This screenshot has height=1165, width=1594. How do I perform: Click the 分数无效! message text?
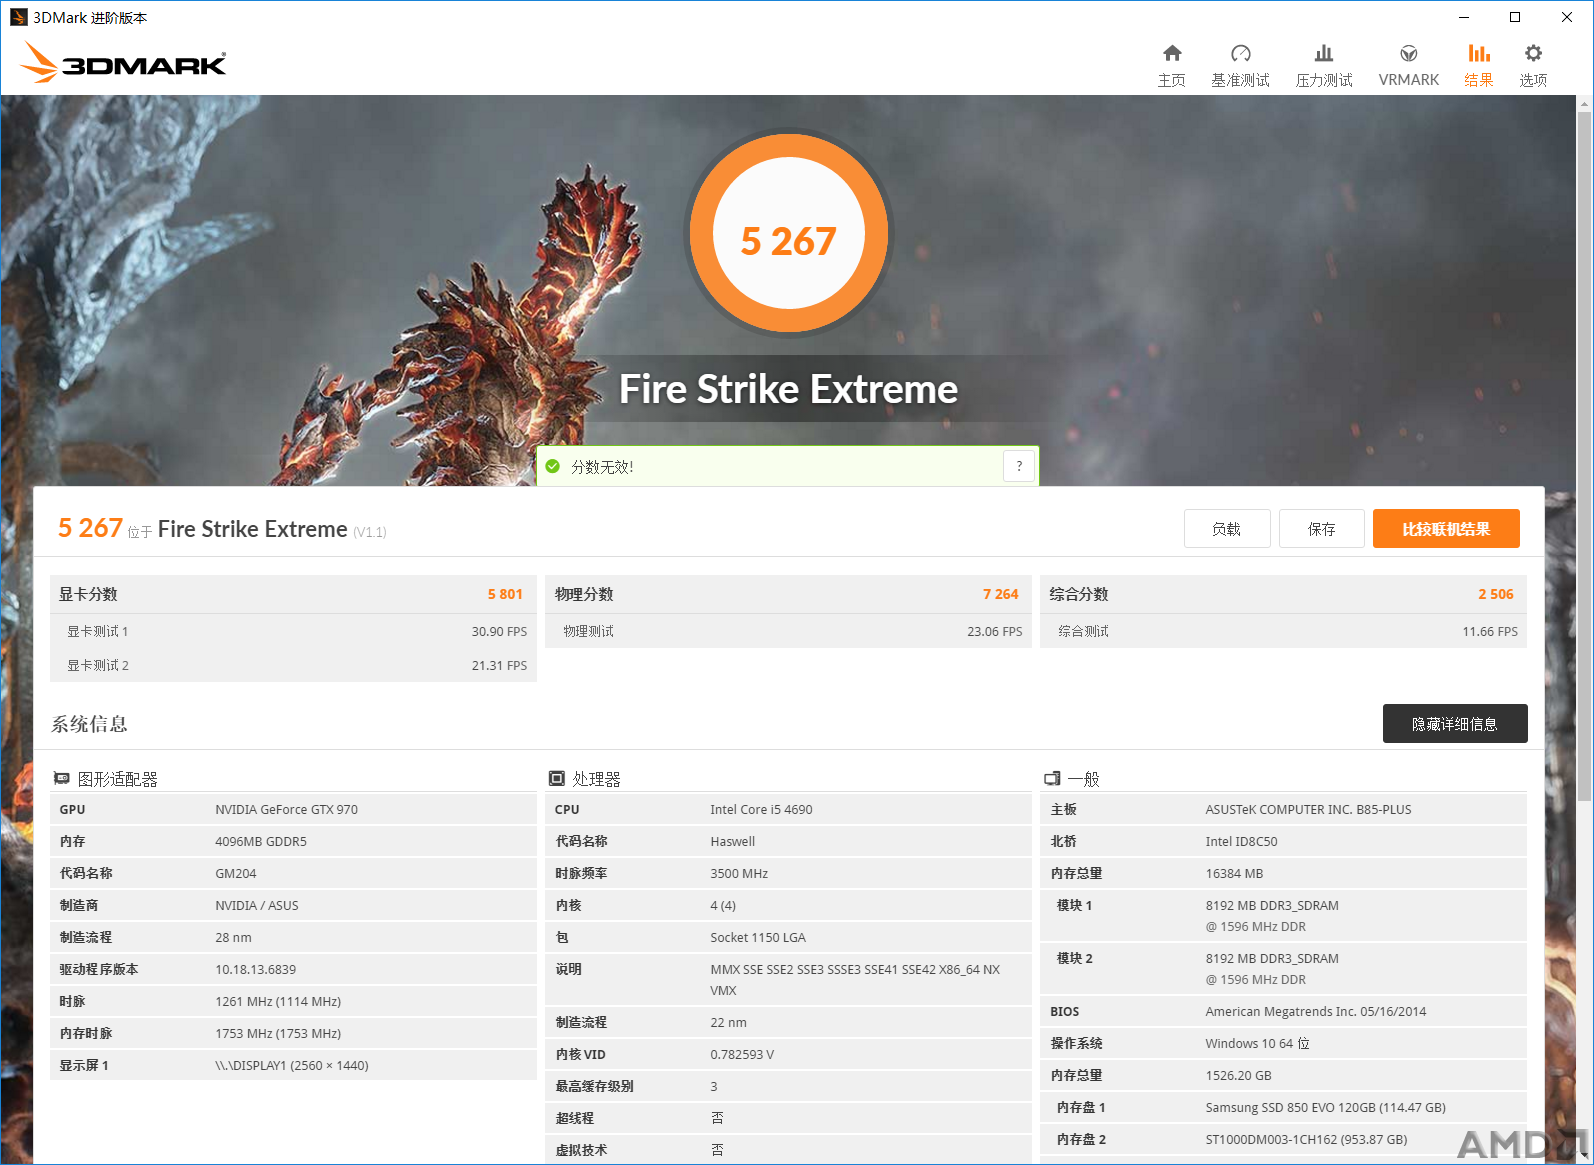(x=602, y=467)
